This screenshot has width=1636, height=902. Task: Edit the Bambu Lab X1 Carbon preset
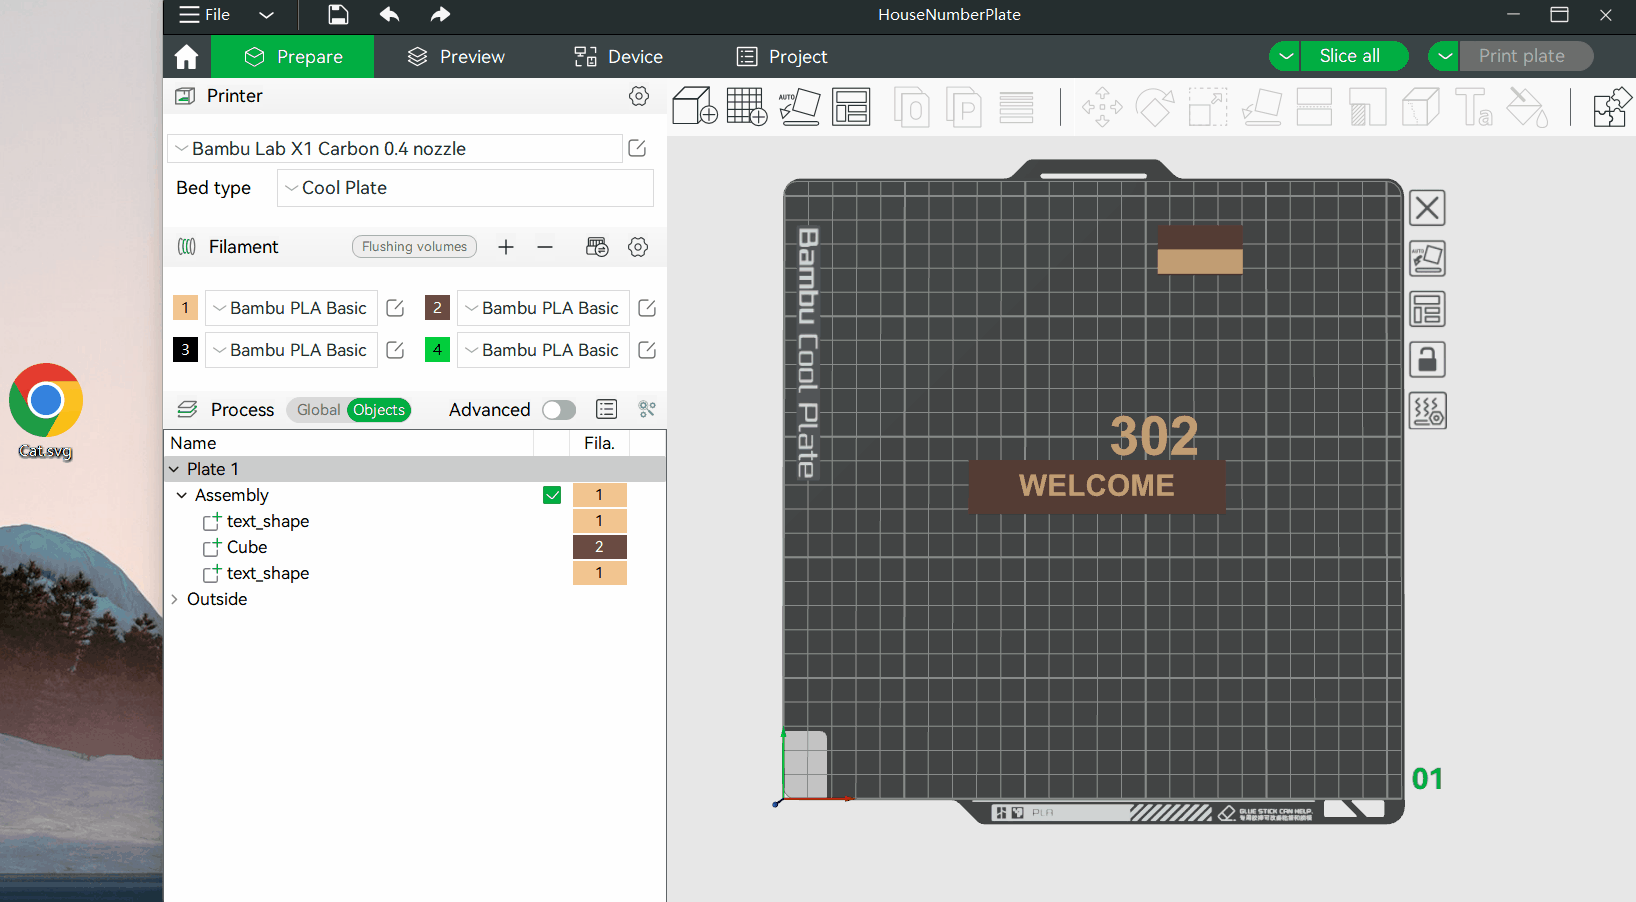tap(637, 149)
